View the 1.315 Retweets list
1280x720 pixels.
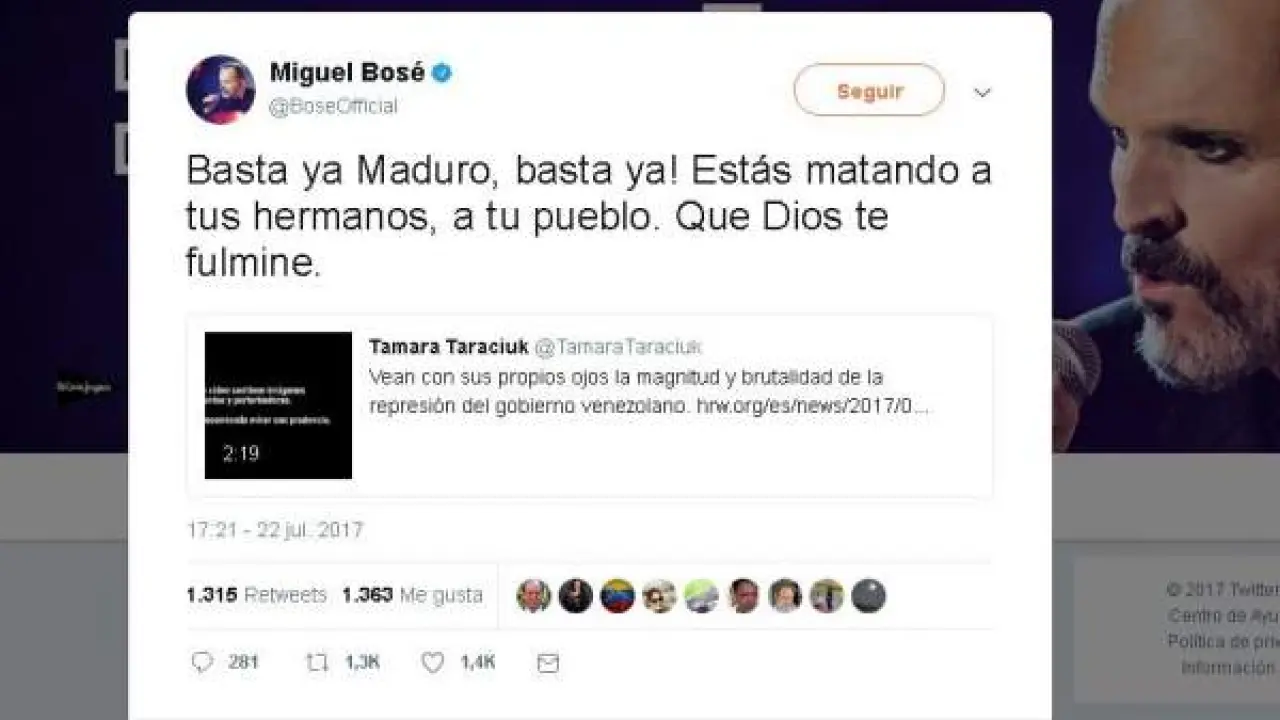click(256, 595)
